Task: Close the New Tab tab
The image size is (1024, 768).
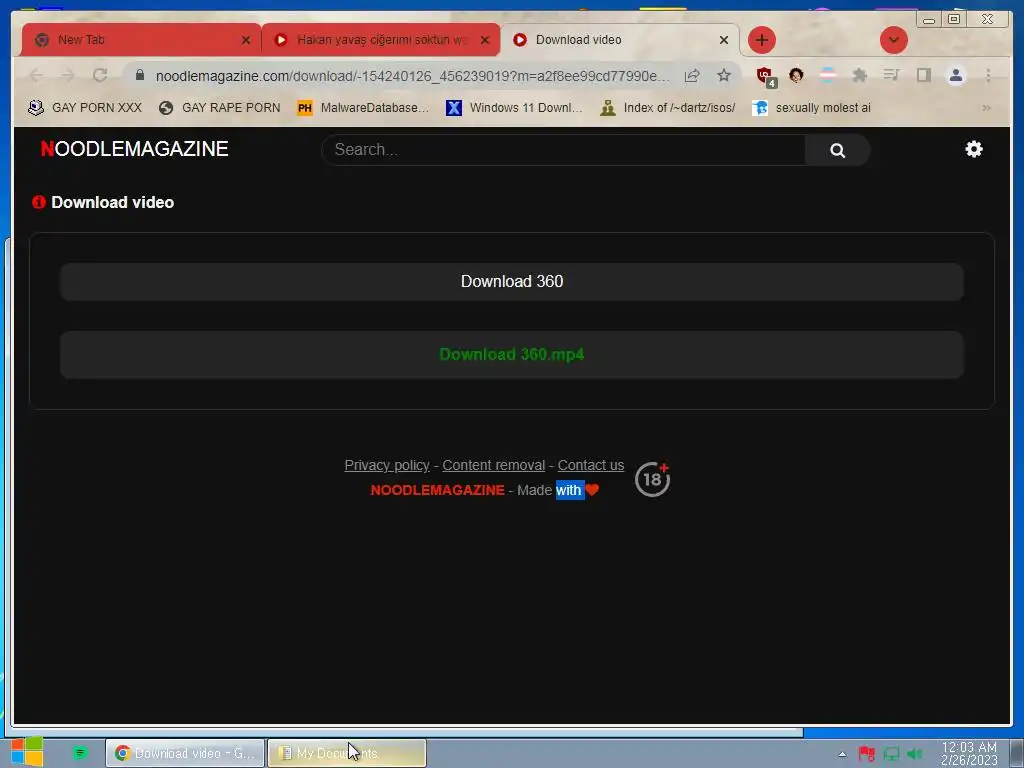Action: [246, 40]
